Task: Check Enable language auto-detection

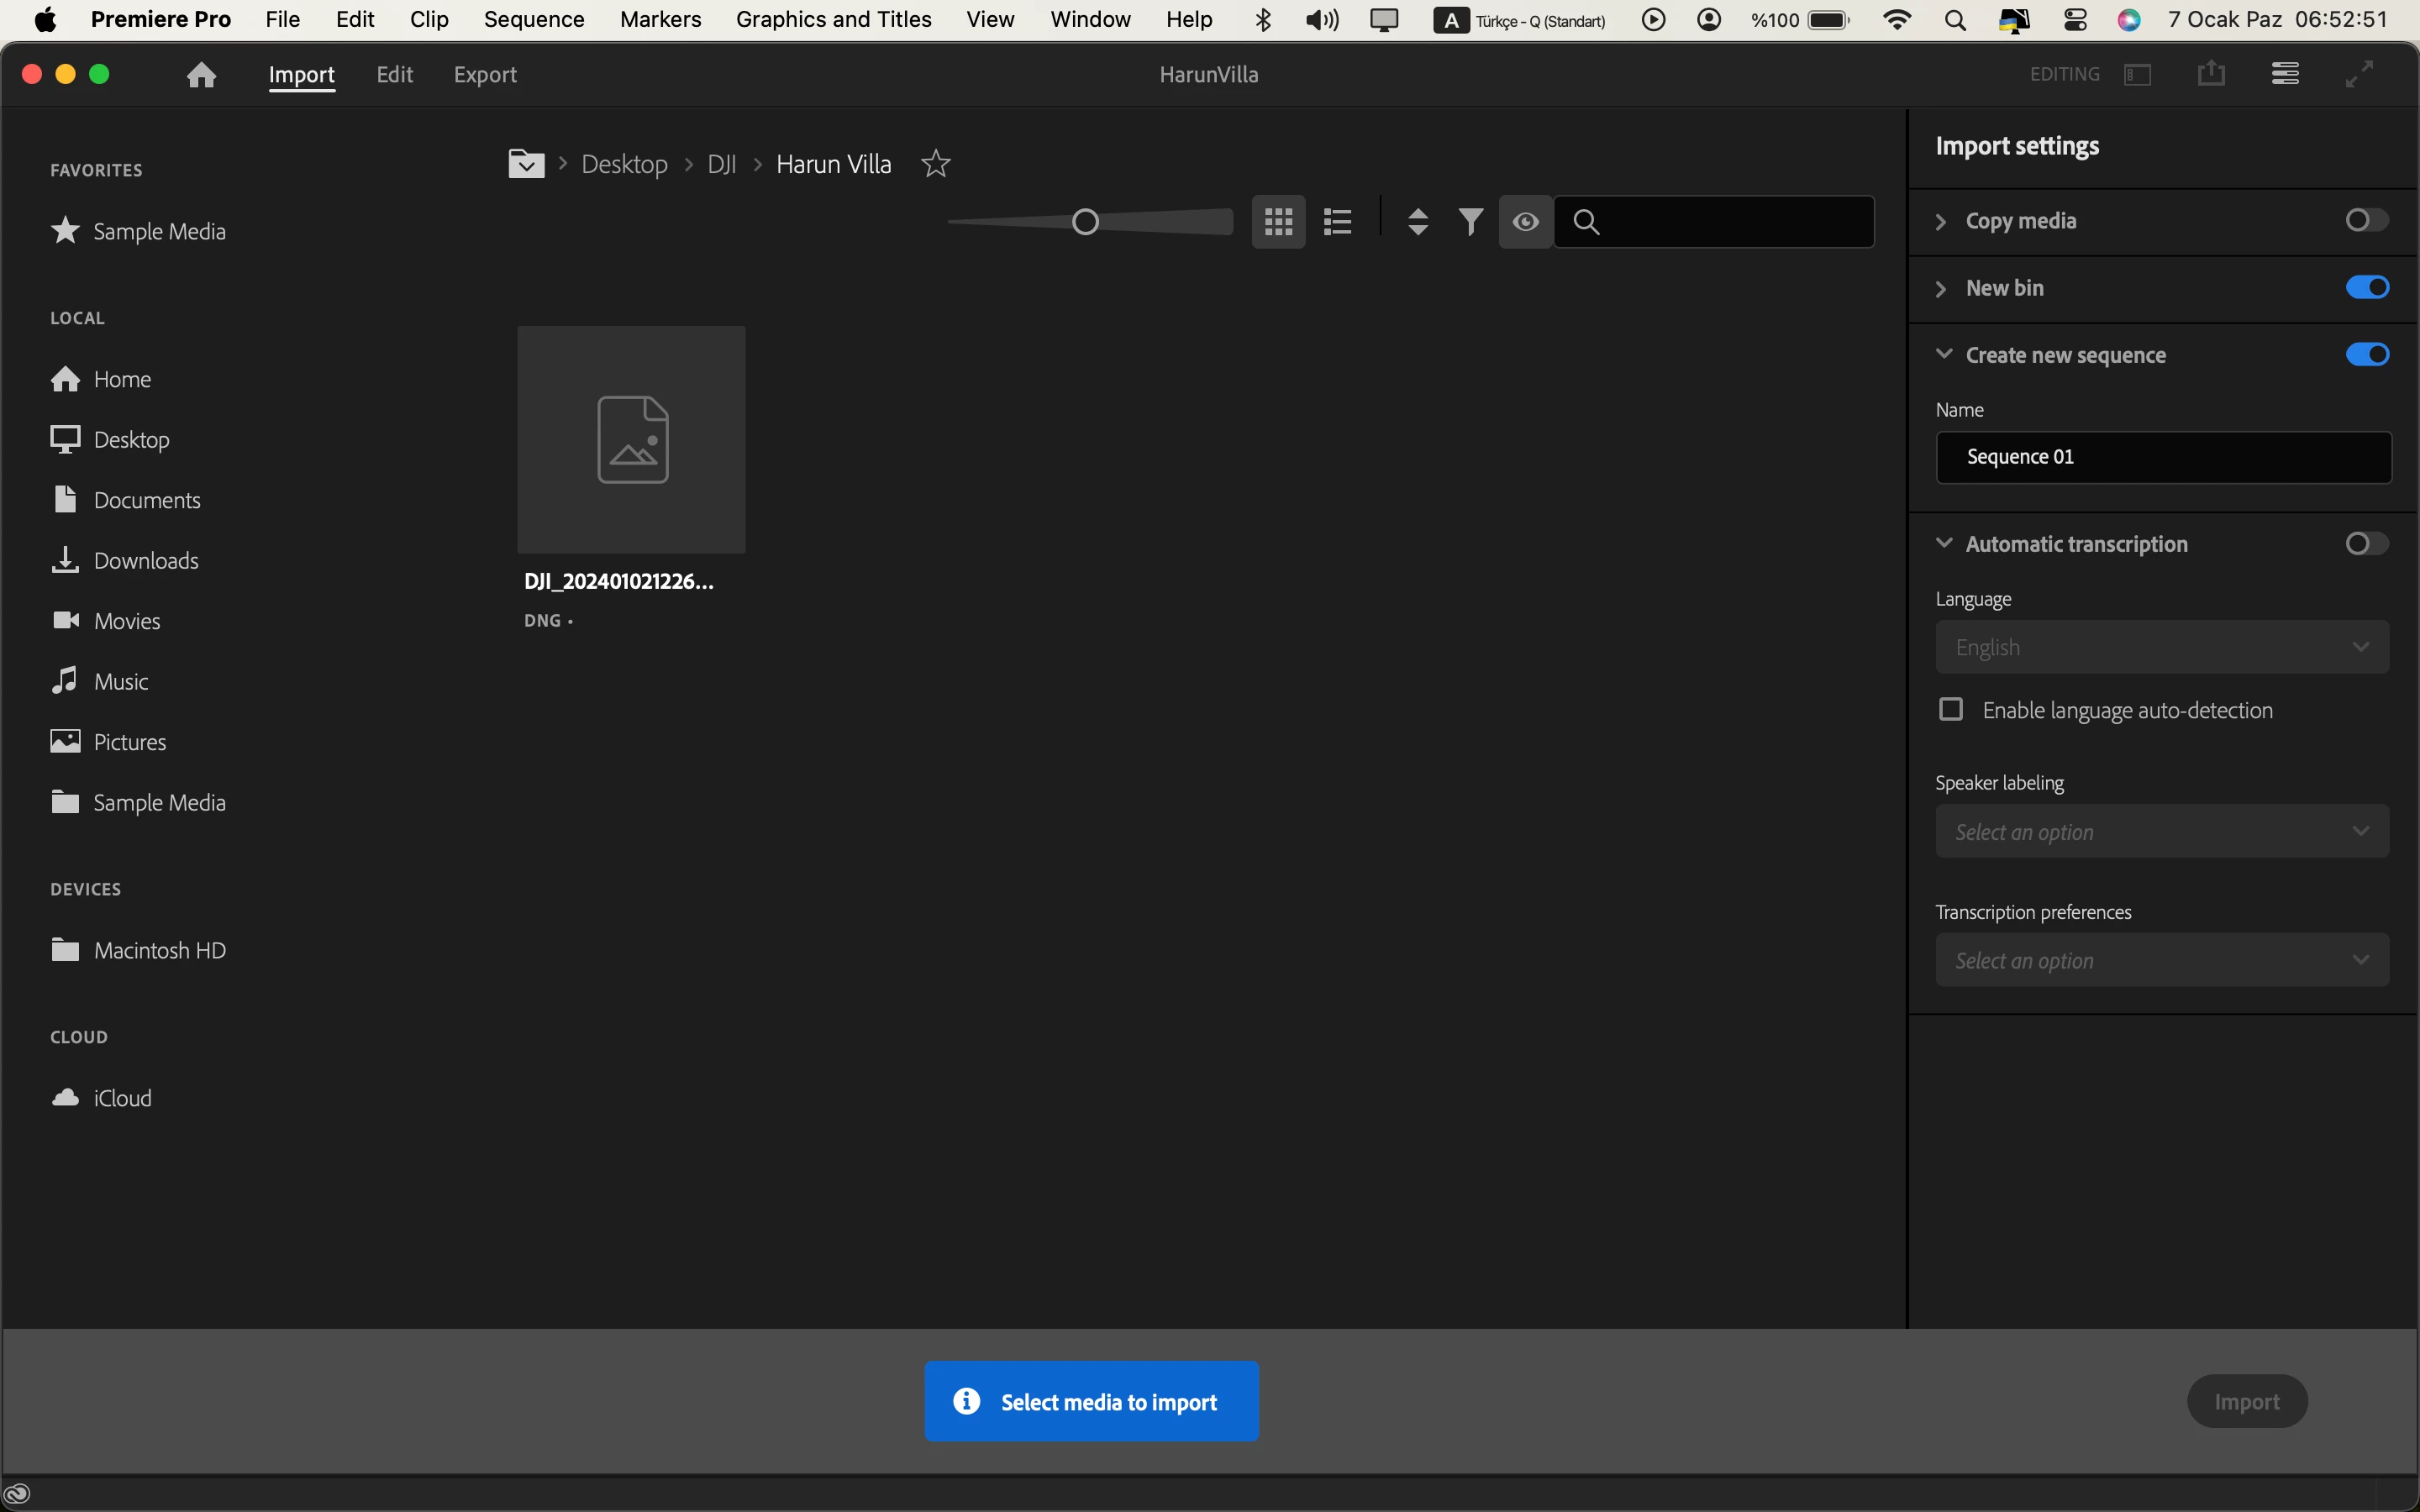Action: (x=1950, y=710)
